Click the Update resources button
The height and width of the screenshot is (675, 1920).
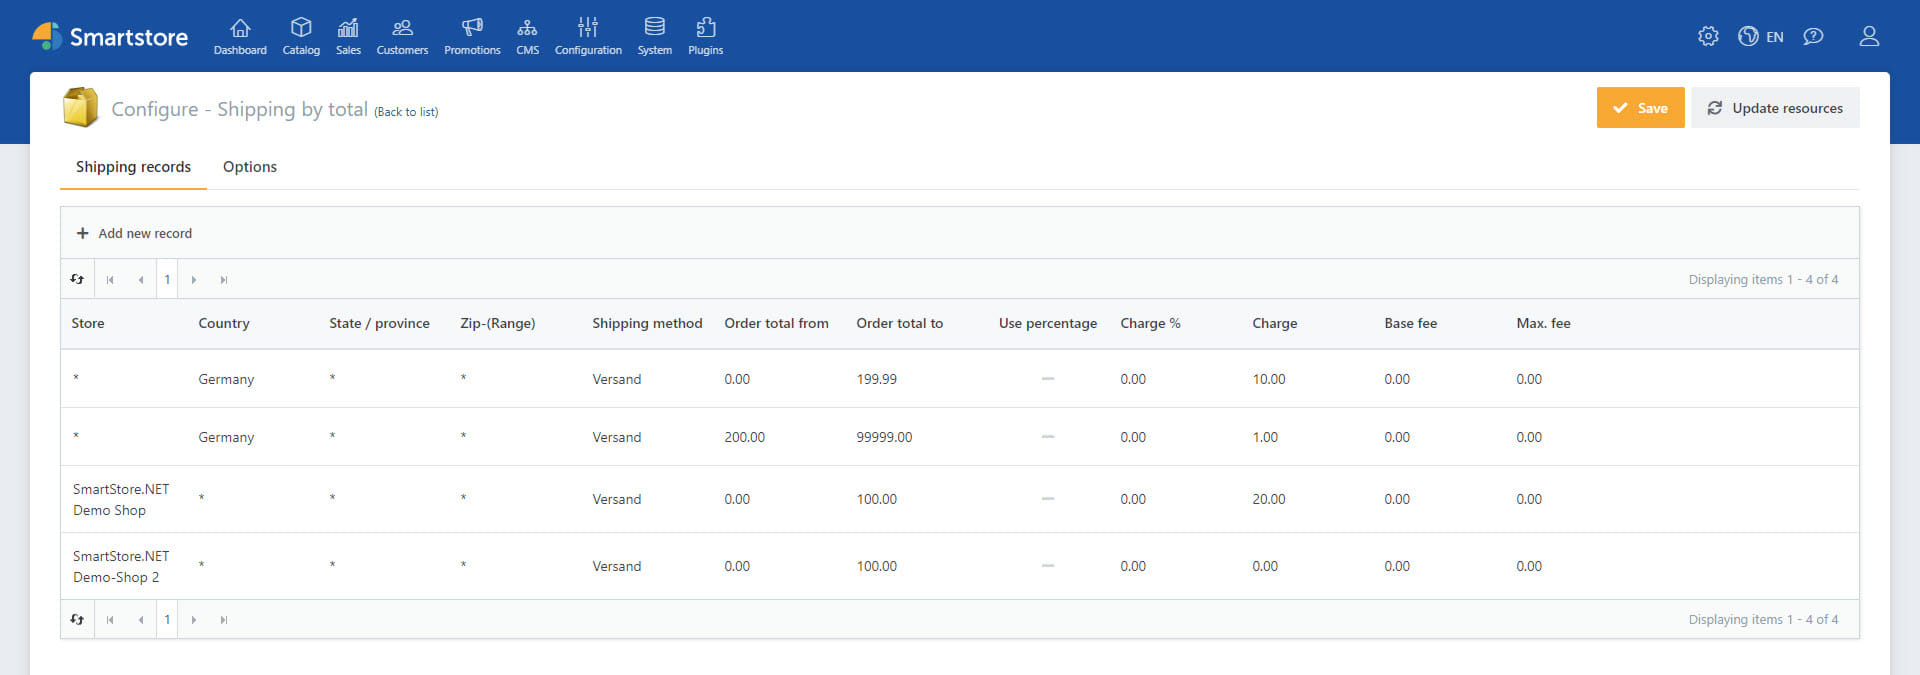click(x=1775, y=108)
